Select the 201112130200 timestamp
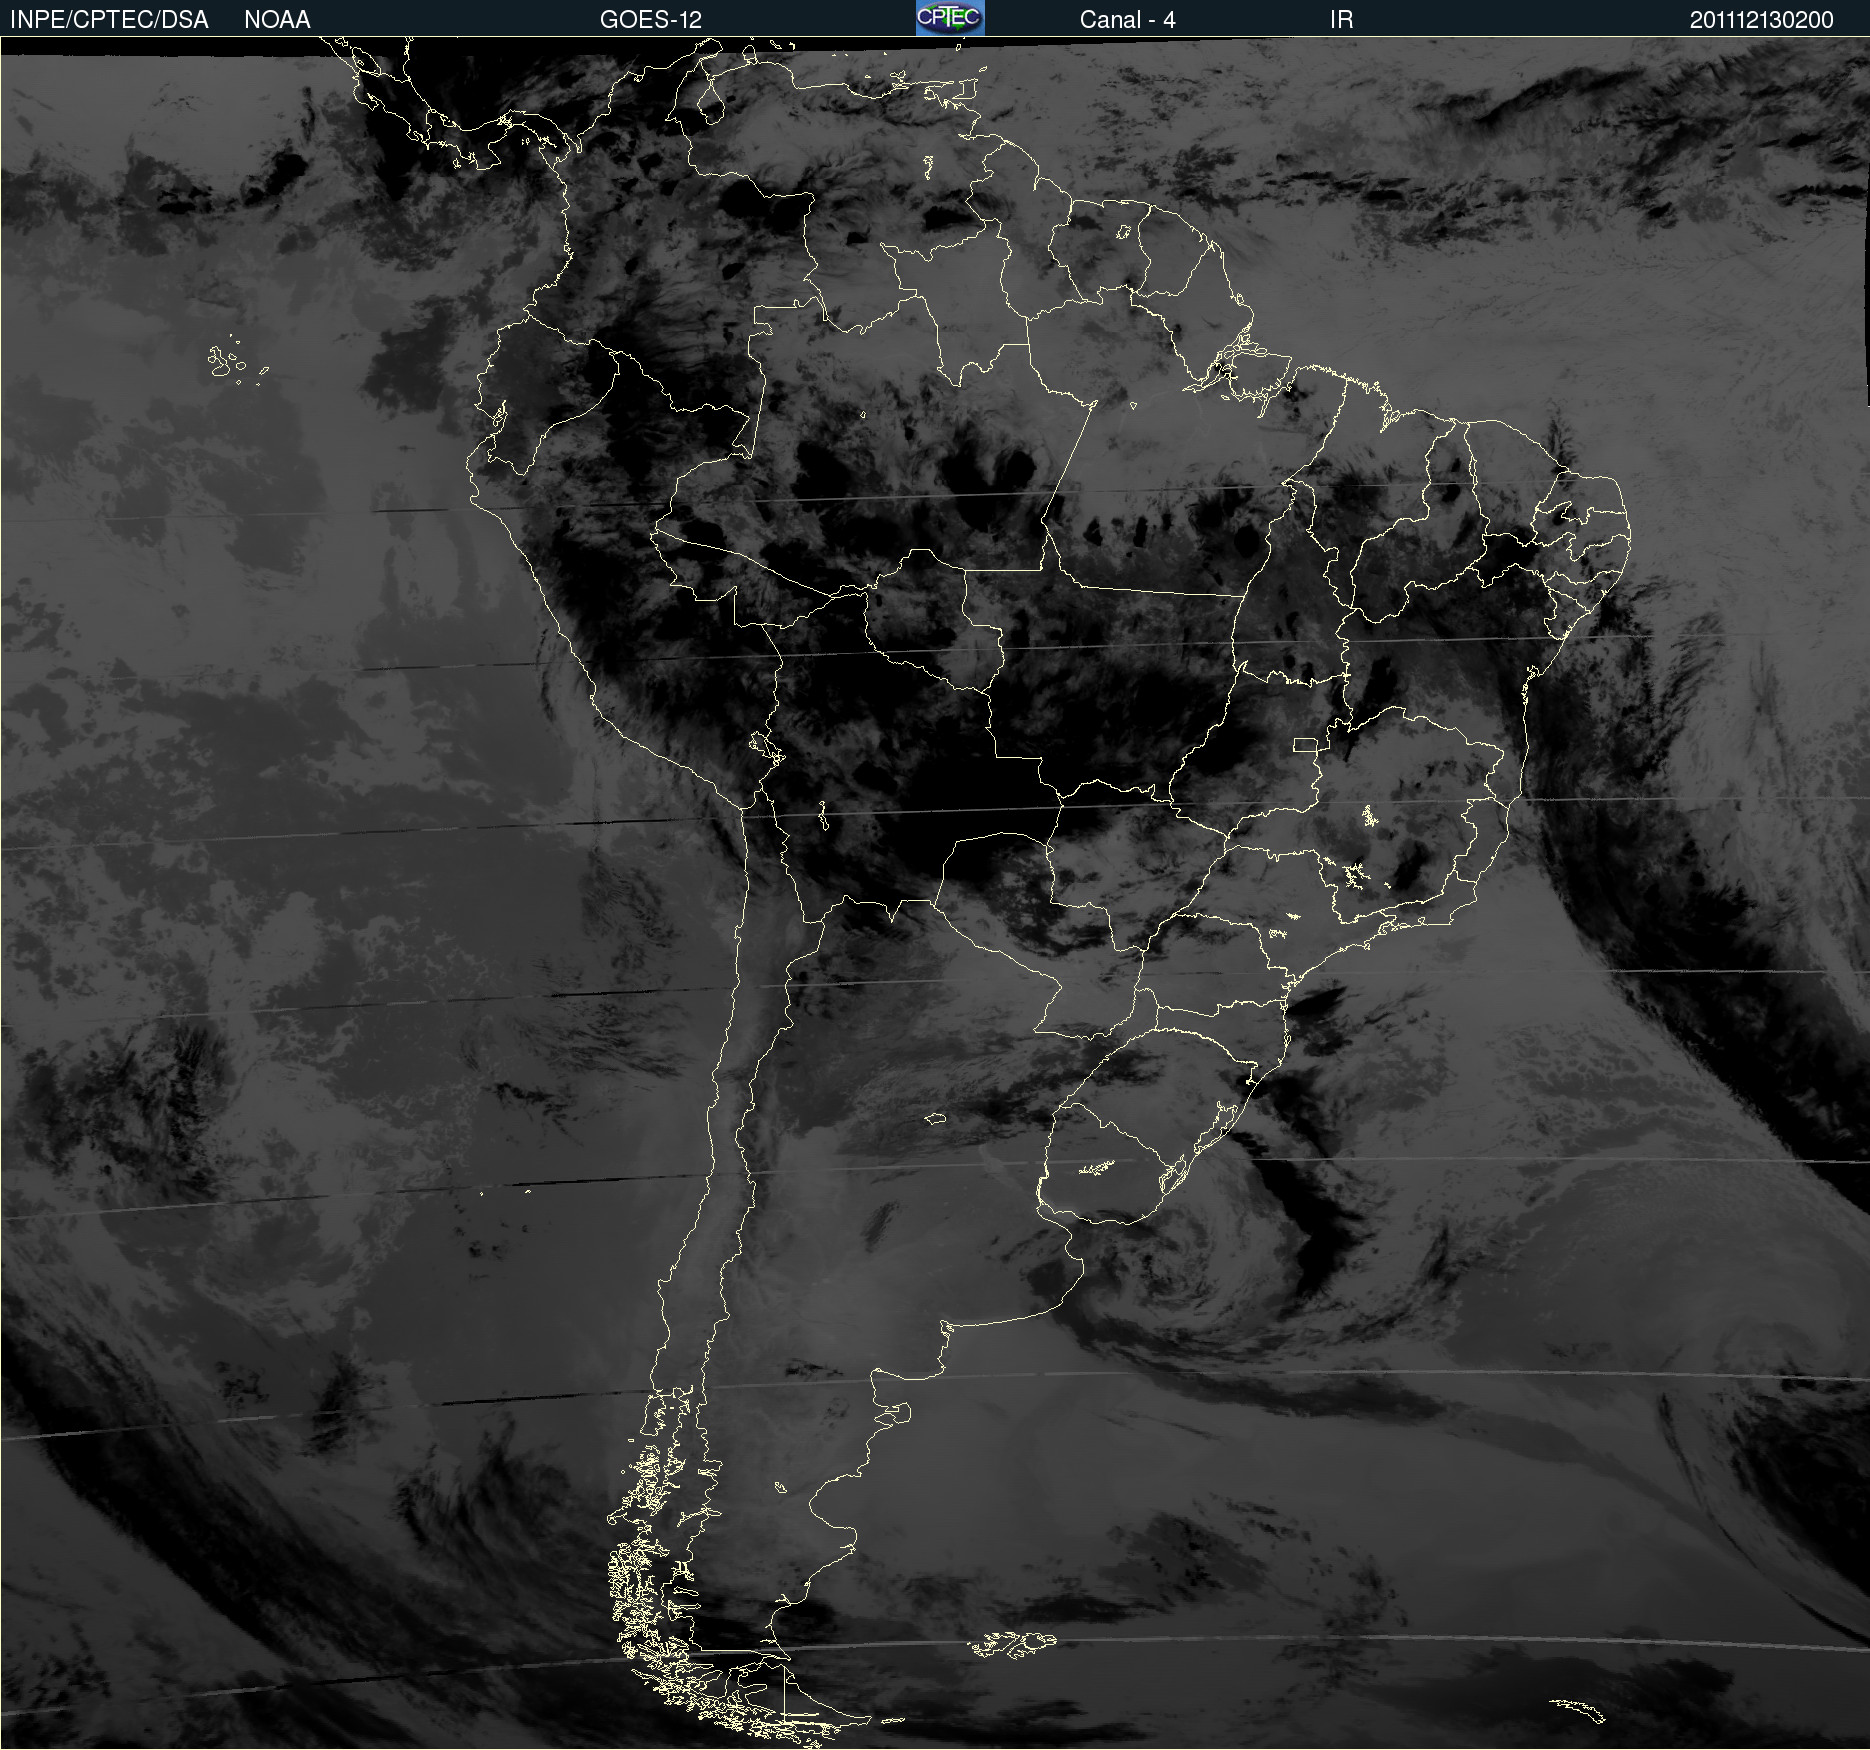This screenshot has height=1750, width=1870. [x=1761, y=20]
